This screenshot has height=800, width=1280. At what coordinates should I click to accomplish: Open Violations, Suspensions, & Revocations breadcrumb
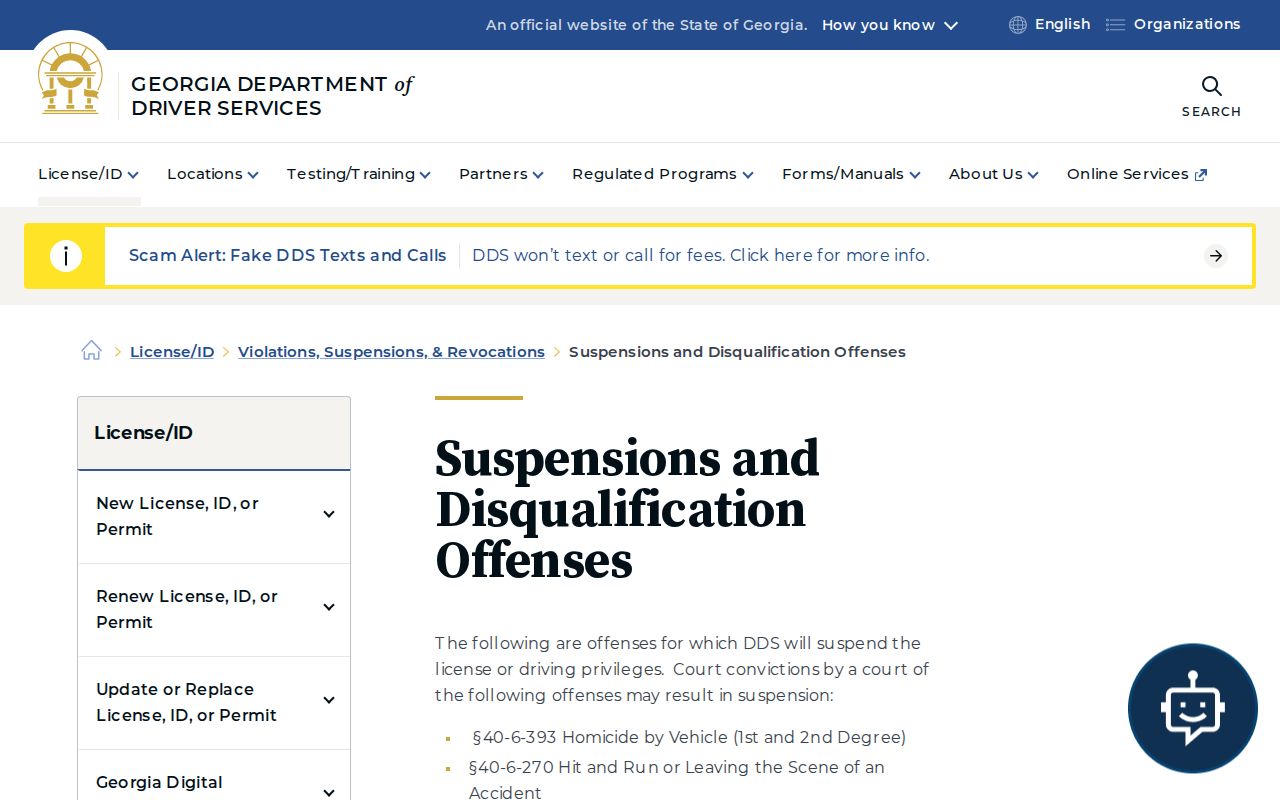coord(391,352)
